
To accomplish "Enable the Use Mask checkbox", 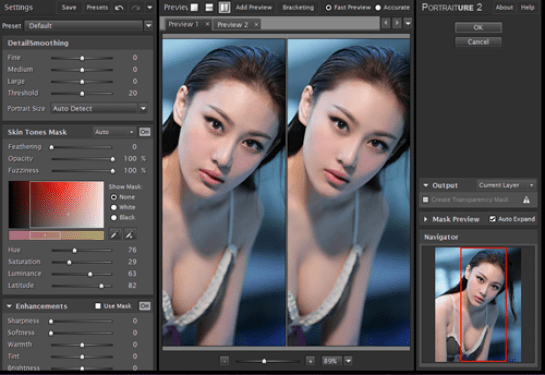I will pos(98,306).
